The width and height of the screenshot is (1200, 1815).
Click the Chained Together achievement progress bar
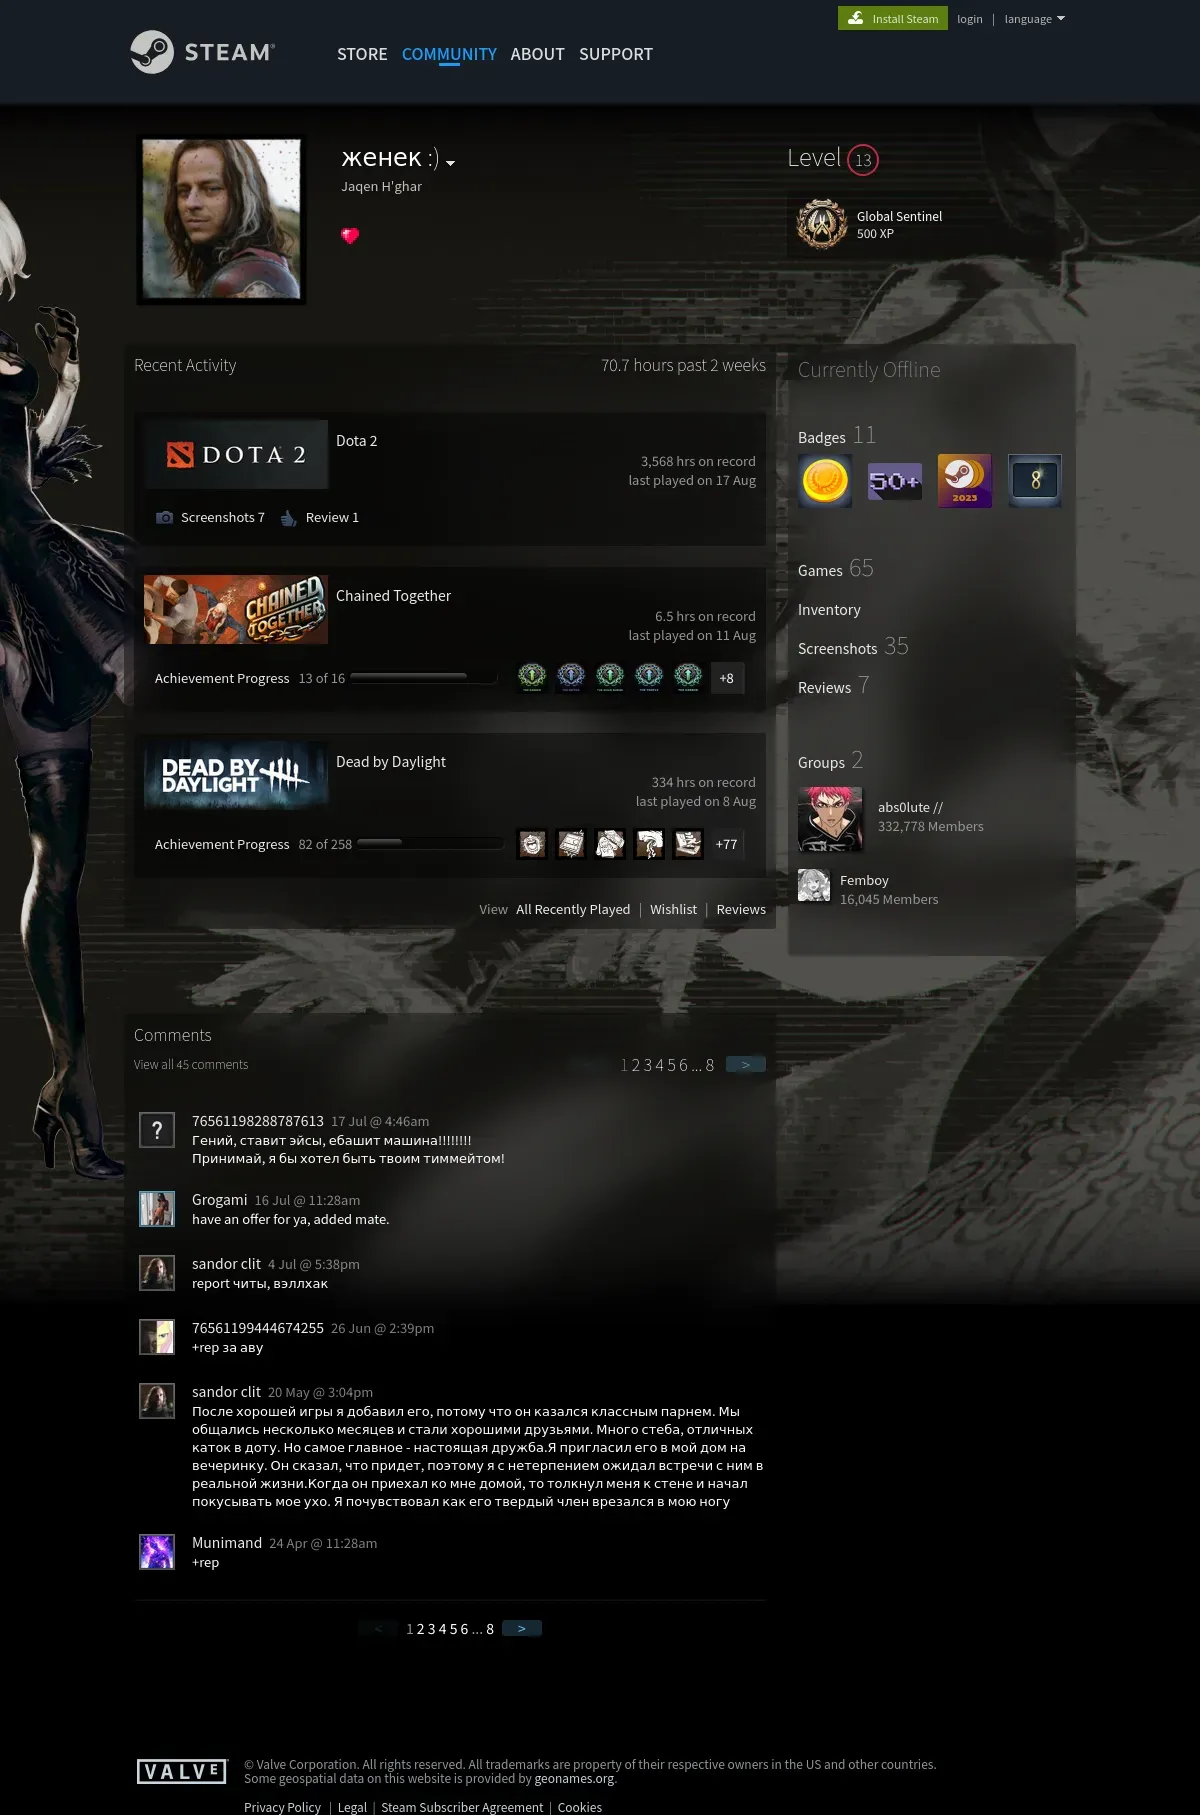(424, 677)
